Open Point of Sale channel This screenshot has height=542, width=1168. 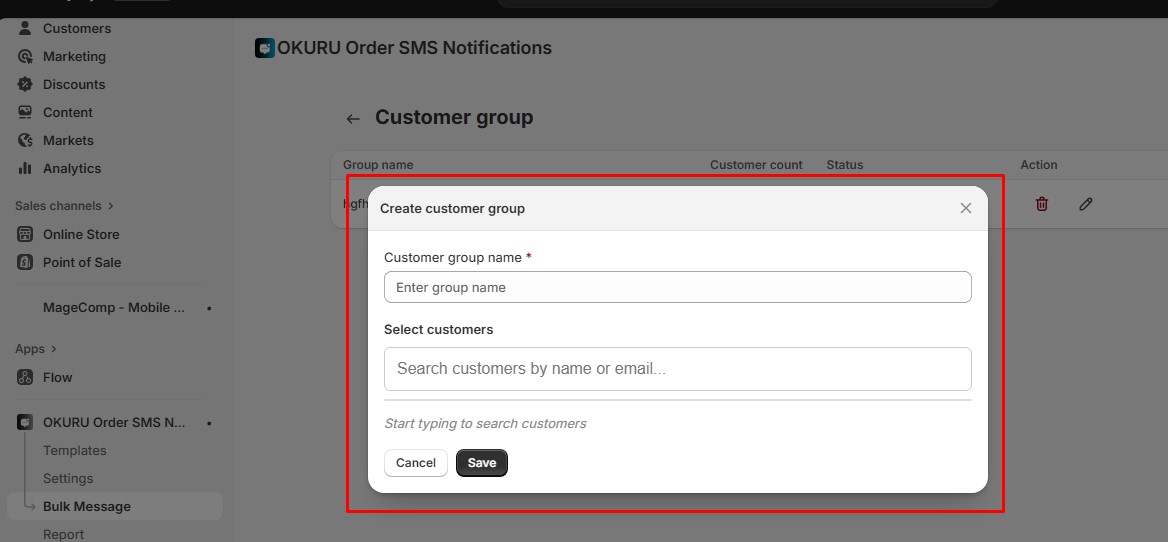tap(81, 263)
